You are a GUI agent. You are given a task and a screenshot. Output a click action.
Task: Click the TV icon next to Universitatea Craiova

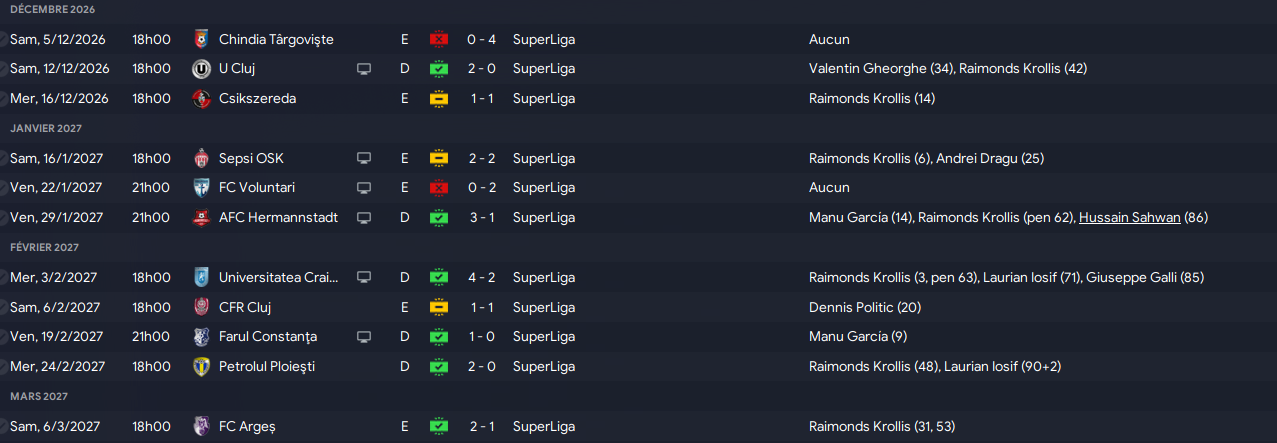[364, 277]
